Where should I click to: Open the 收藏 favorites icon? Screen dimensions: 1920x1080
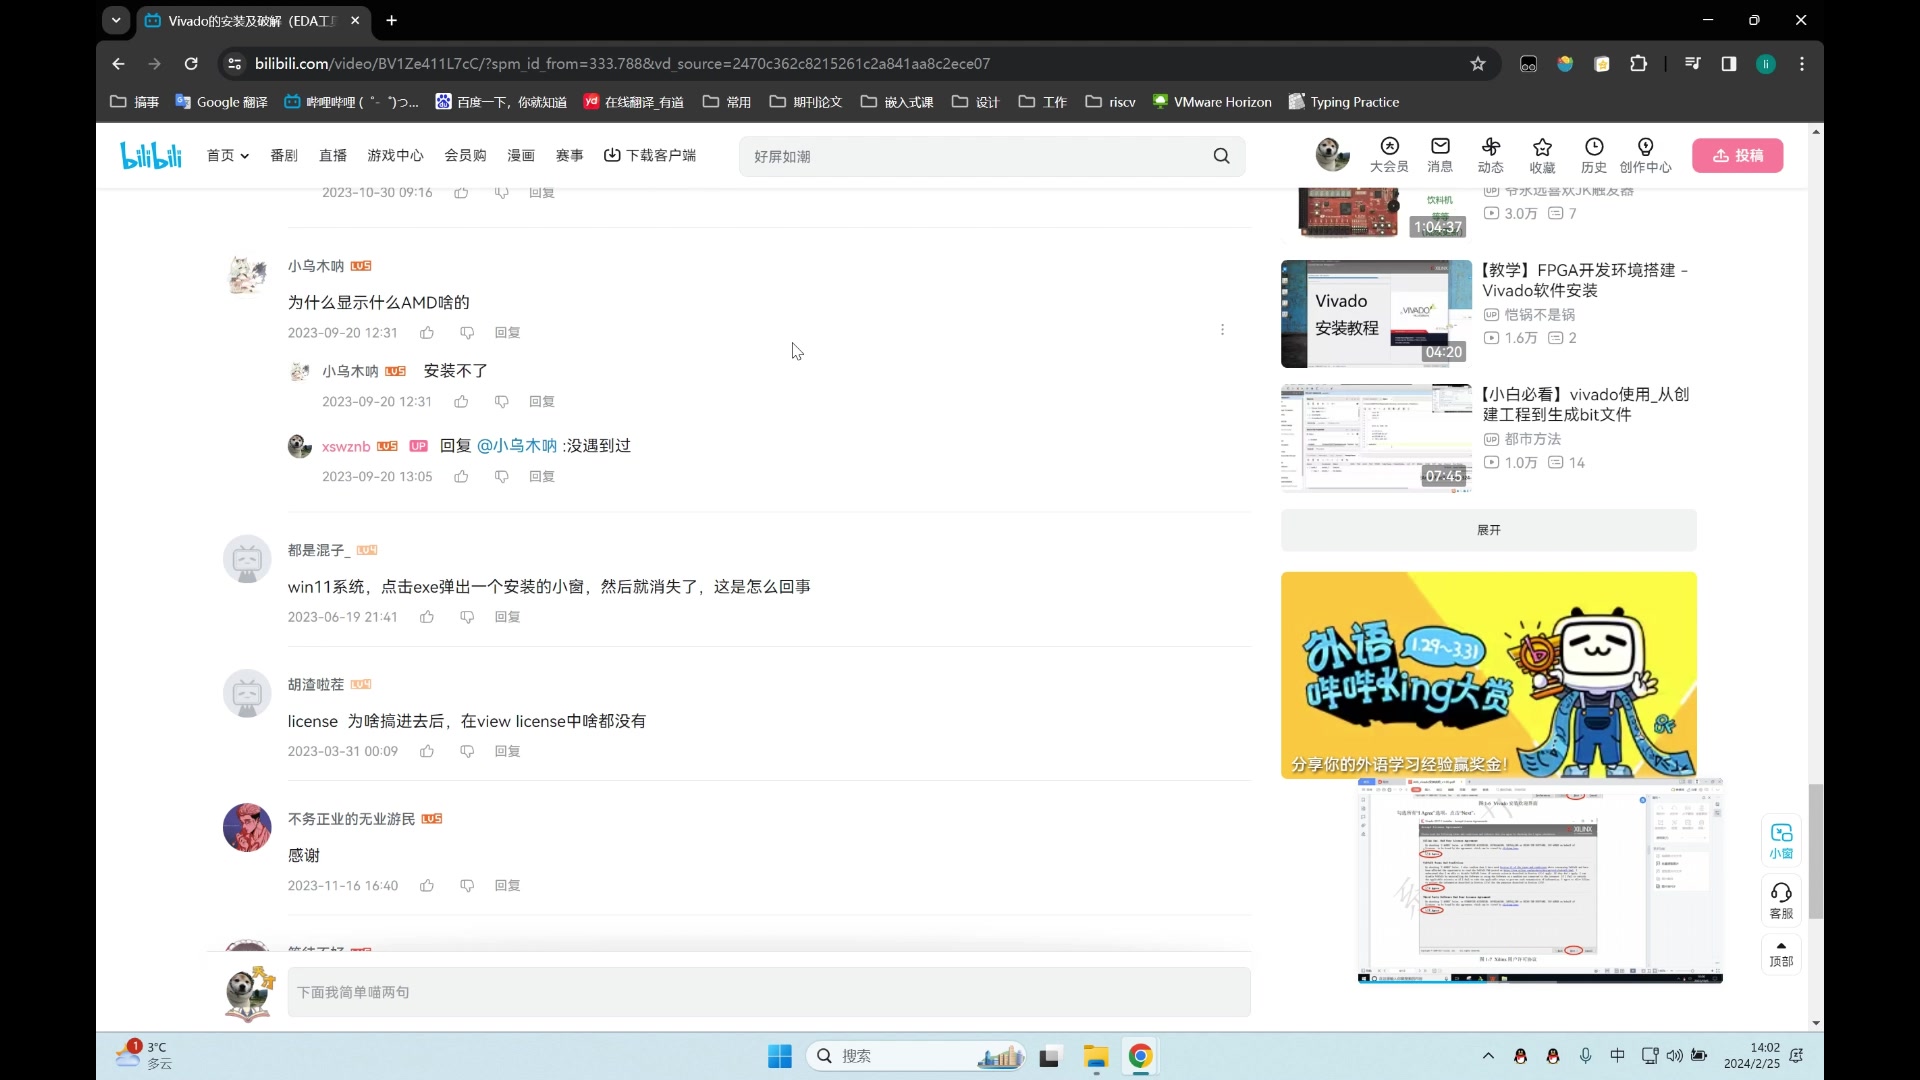click(1542, 155)
